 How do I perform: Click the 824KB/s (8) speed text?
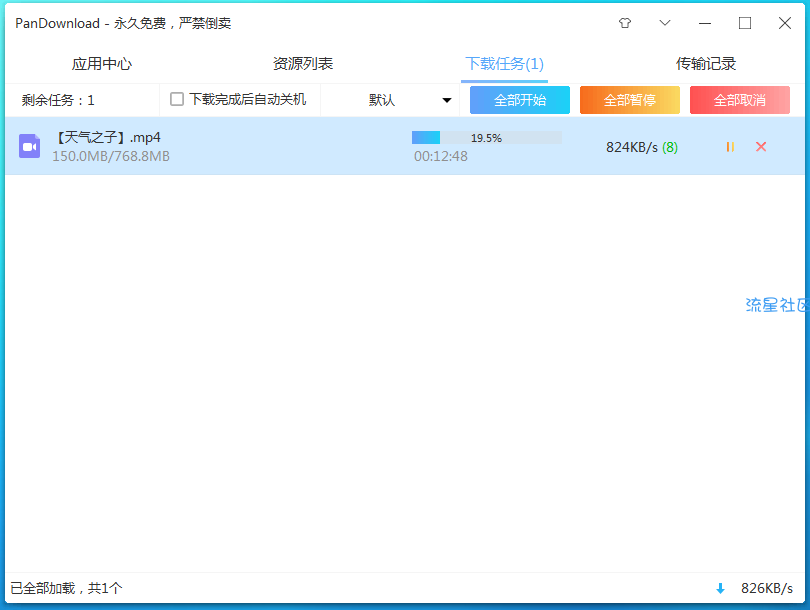click(642, 147)
